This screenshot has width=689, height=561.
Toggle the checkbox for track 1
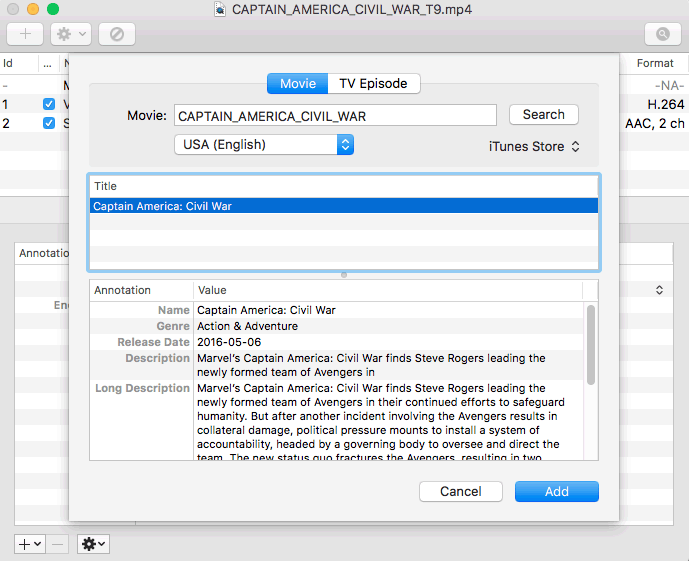pos(49,104)
